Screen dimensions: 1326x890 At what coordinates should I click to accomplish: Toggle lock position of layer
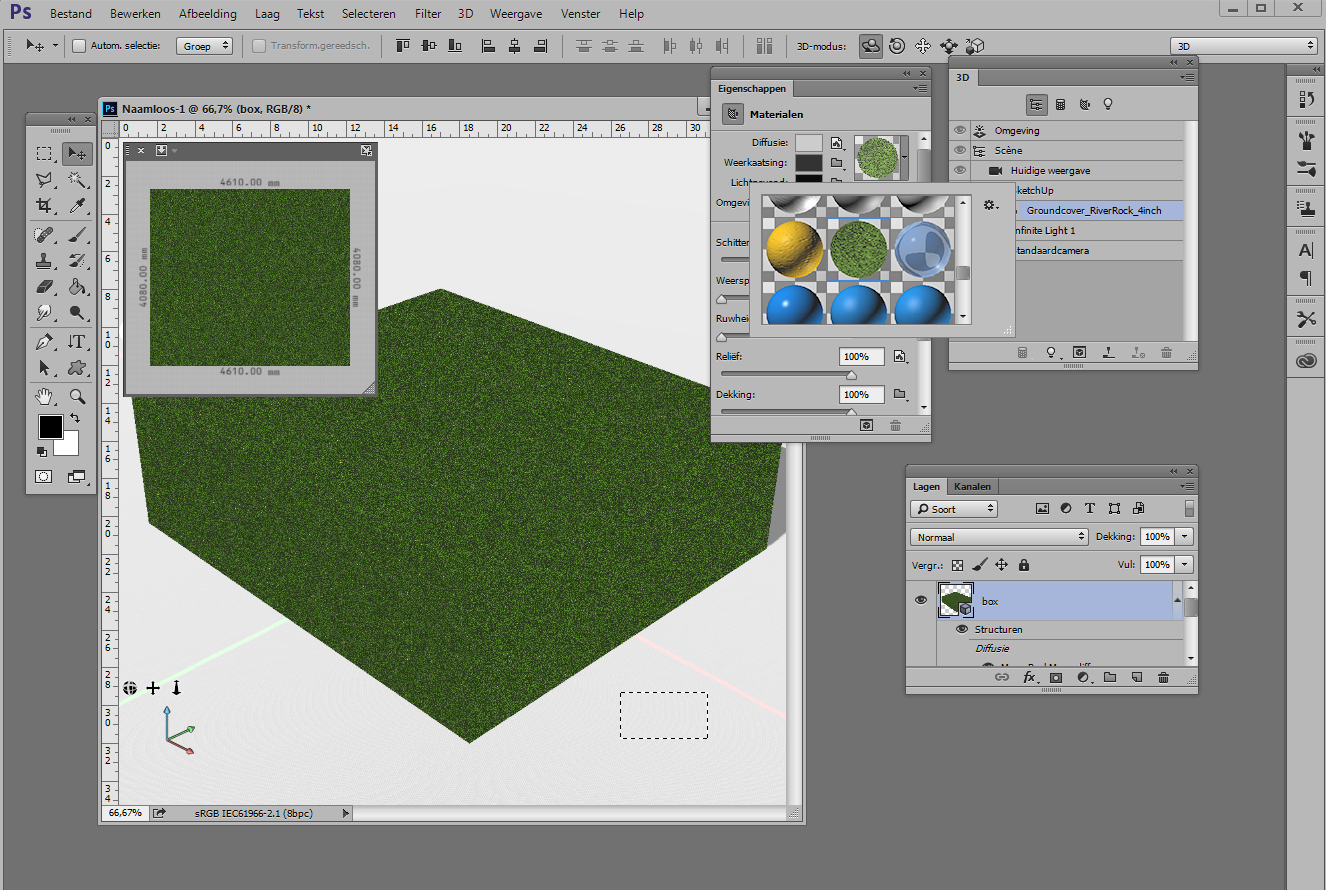point(1001,565)
